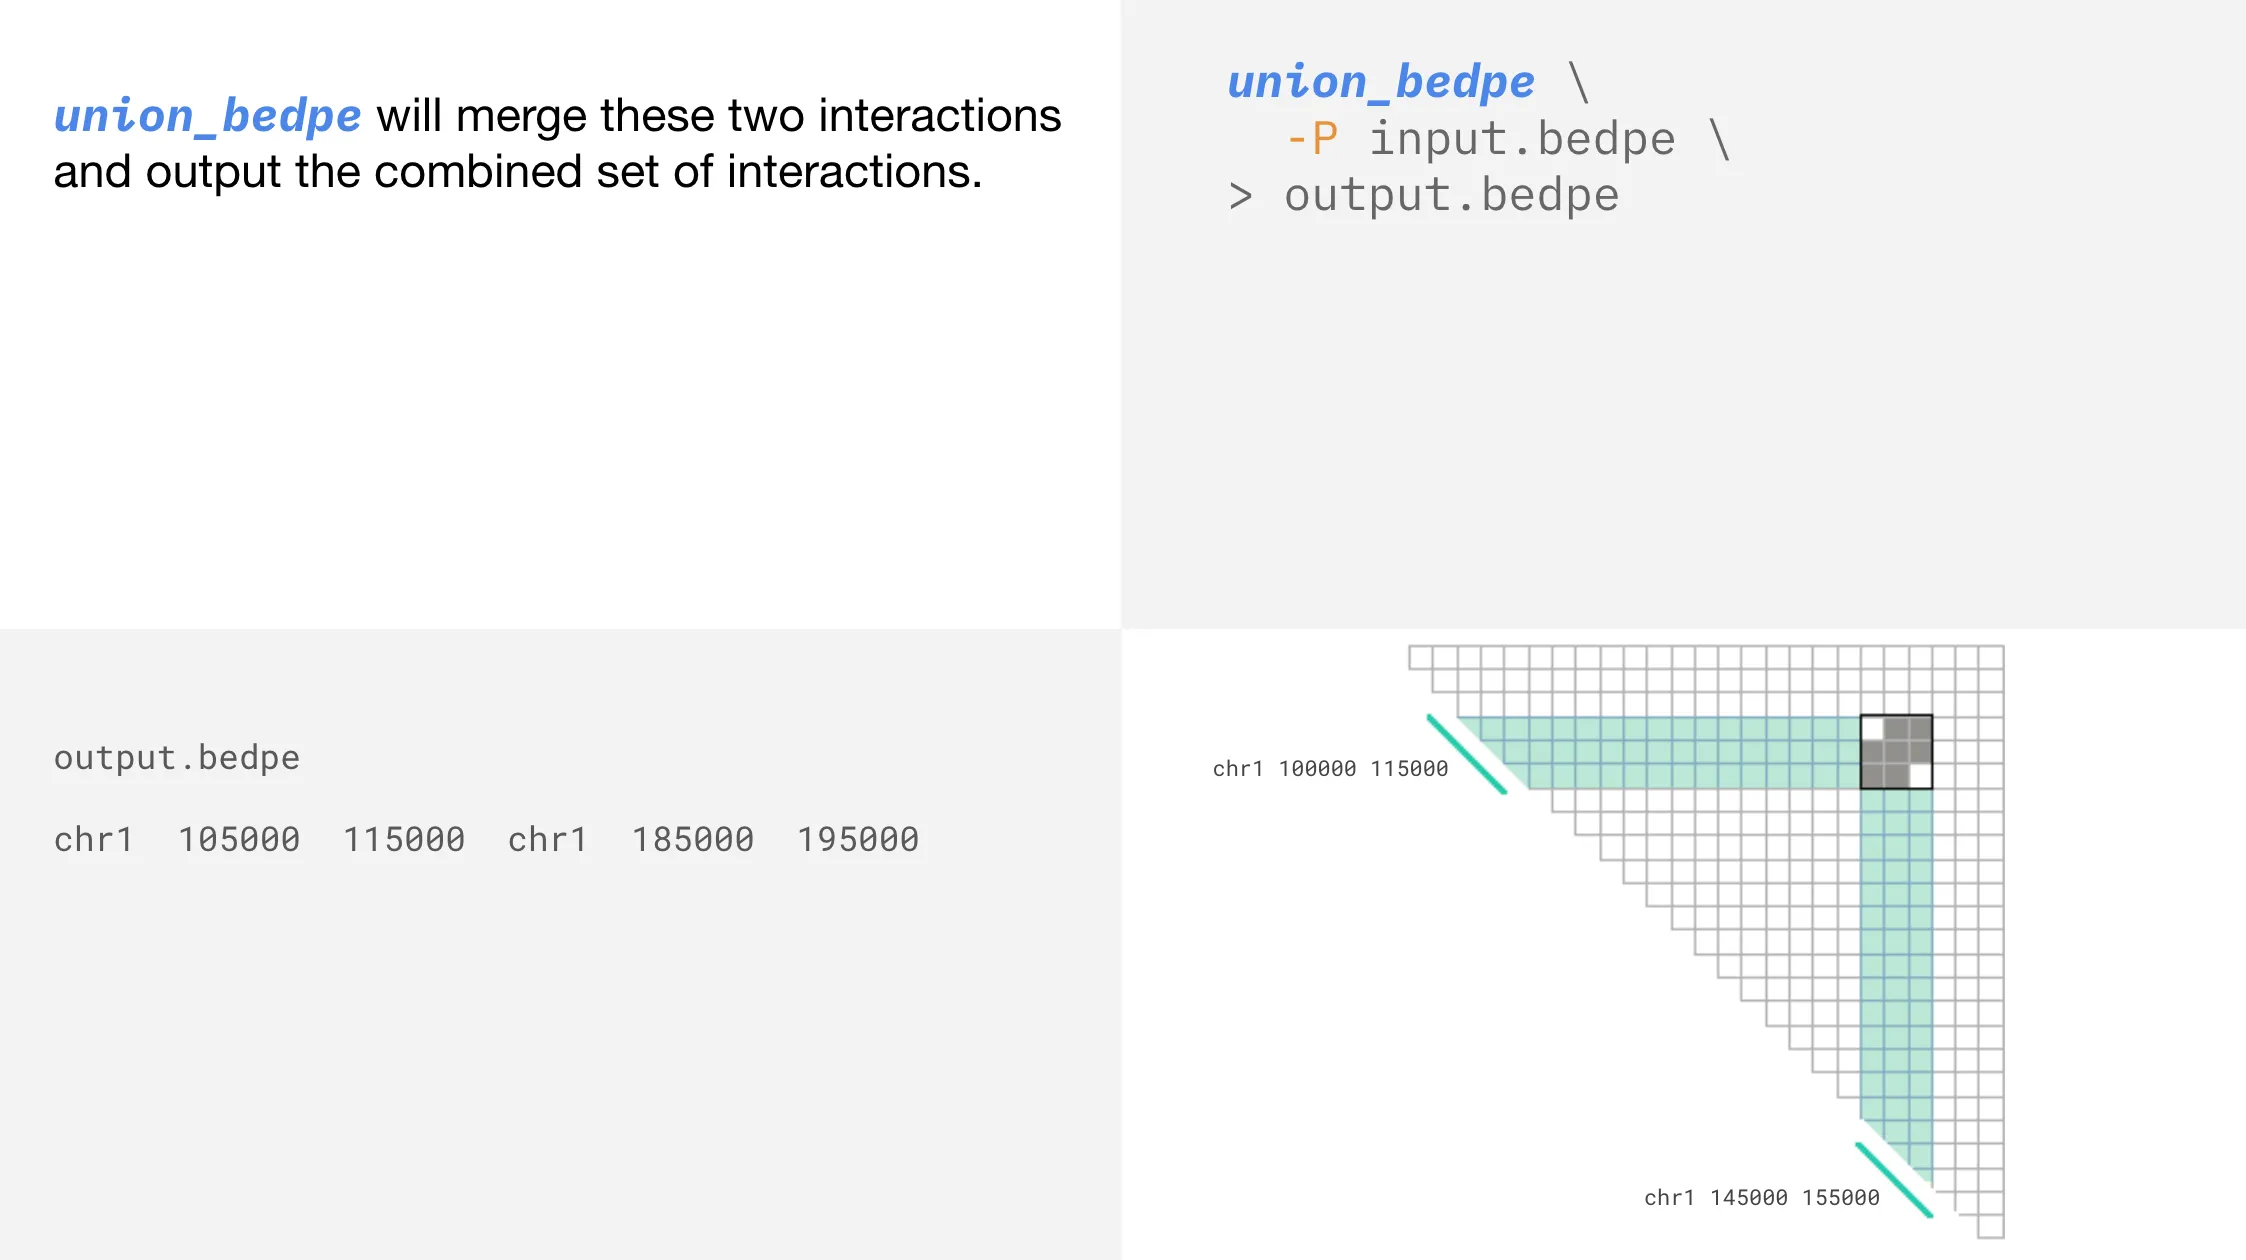The image size is (2246, 1260).
Task: Click the 185000 coordinate value
Action: (x=693, y=839)
